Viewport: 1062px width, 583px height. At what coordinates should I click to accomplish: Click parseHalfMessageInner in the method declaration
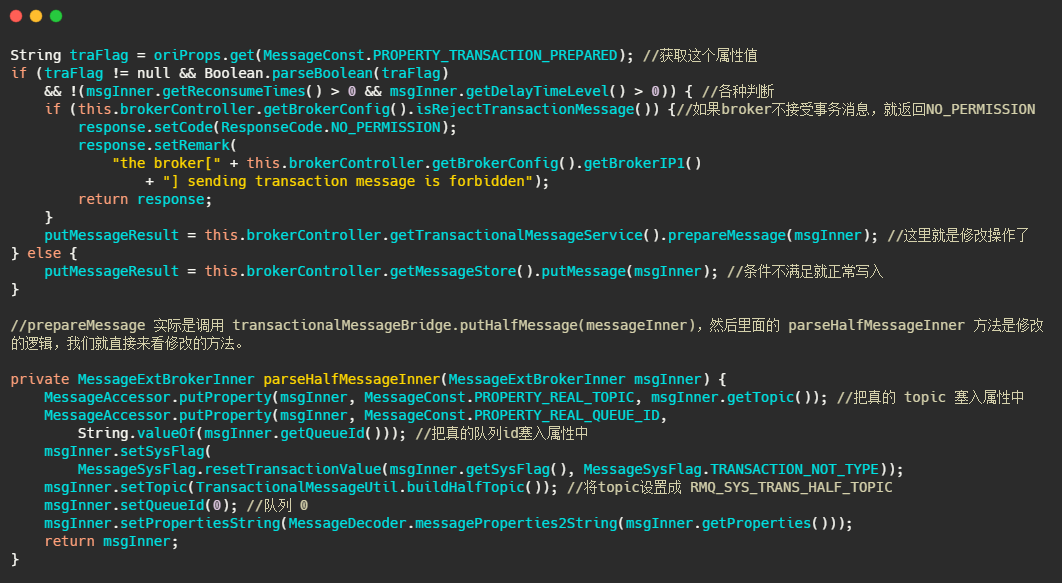[352, 379]
